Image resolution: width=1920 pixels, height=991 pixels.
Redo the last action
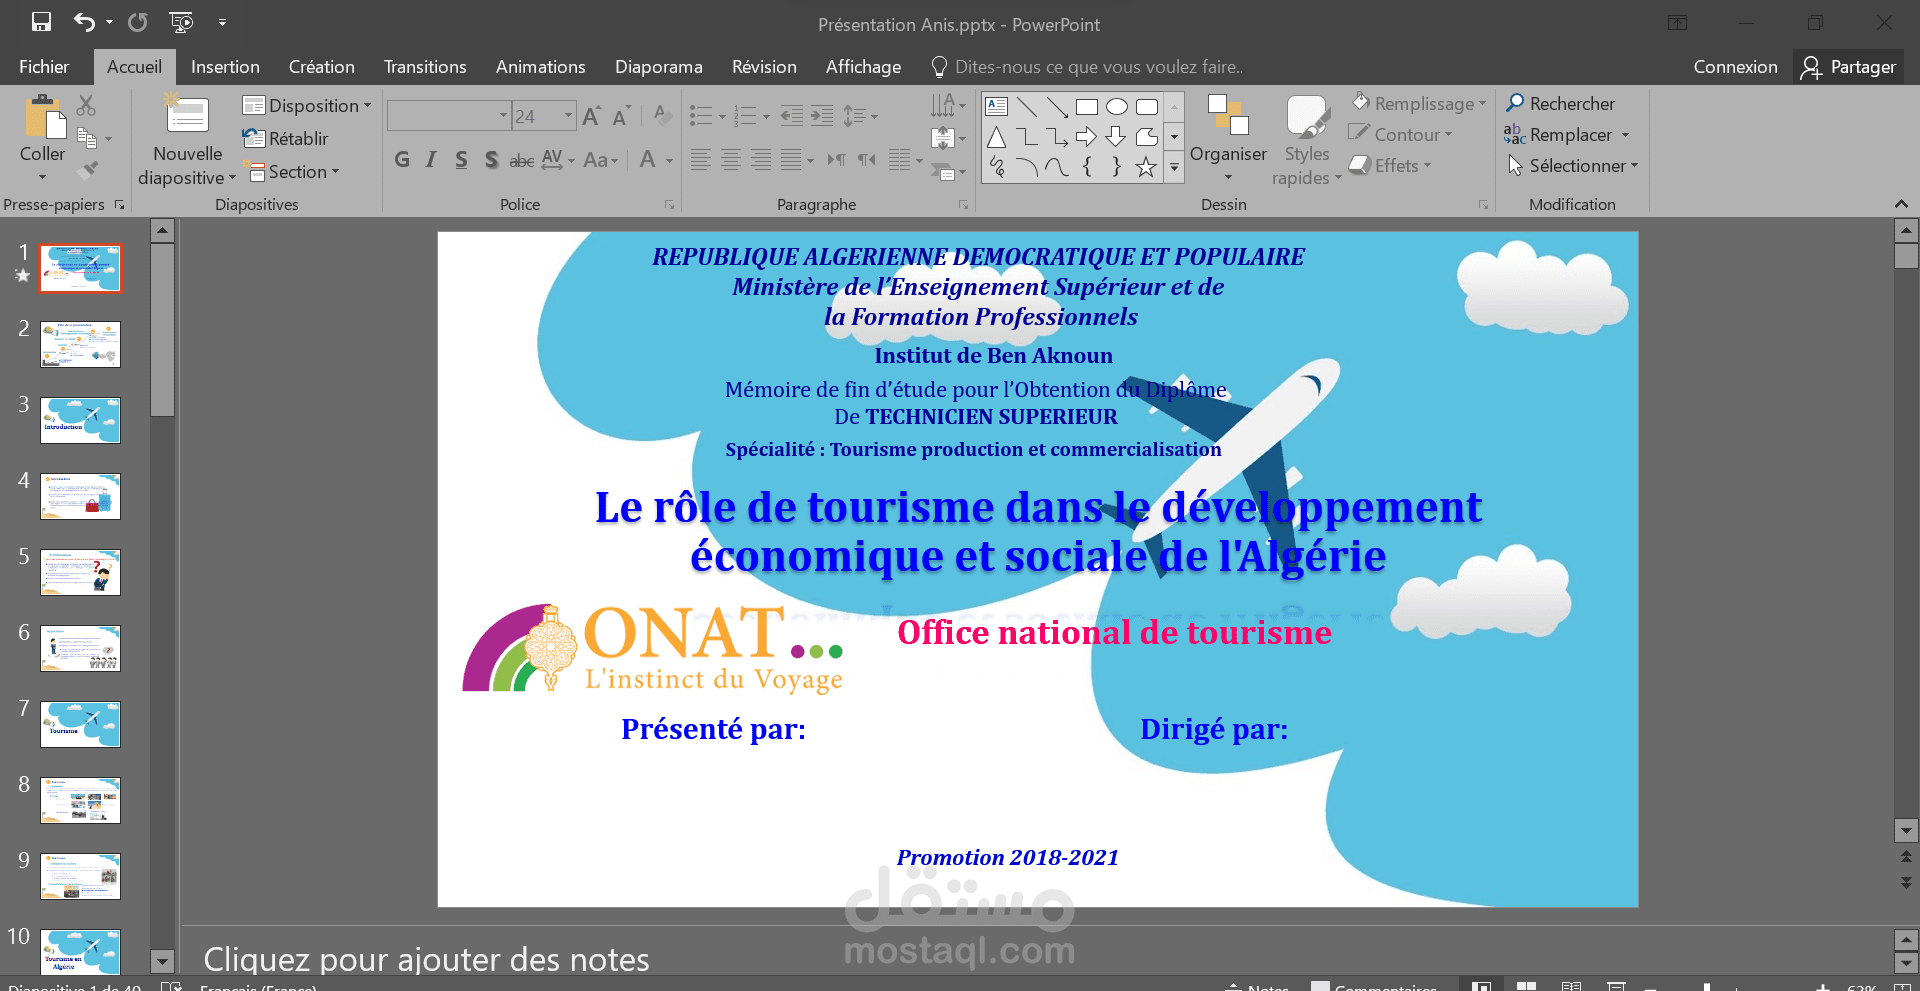pyautogui.click(x=138, y=22)
